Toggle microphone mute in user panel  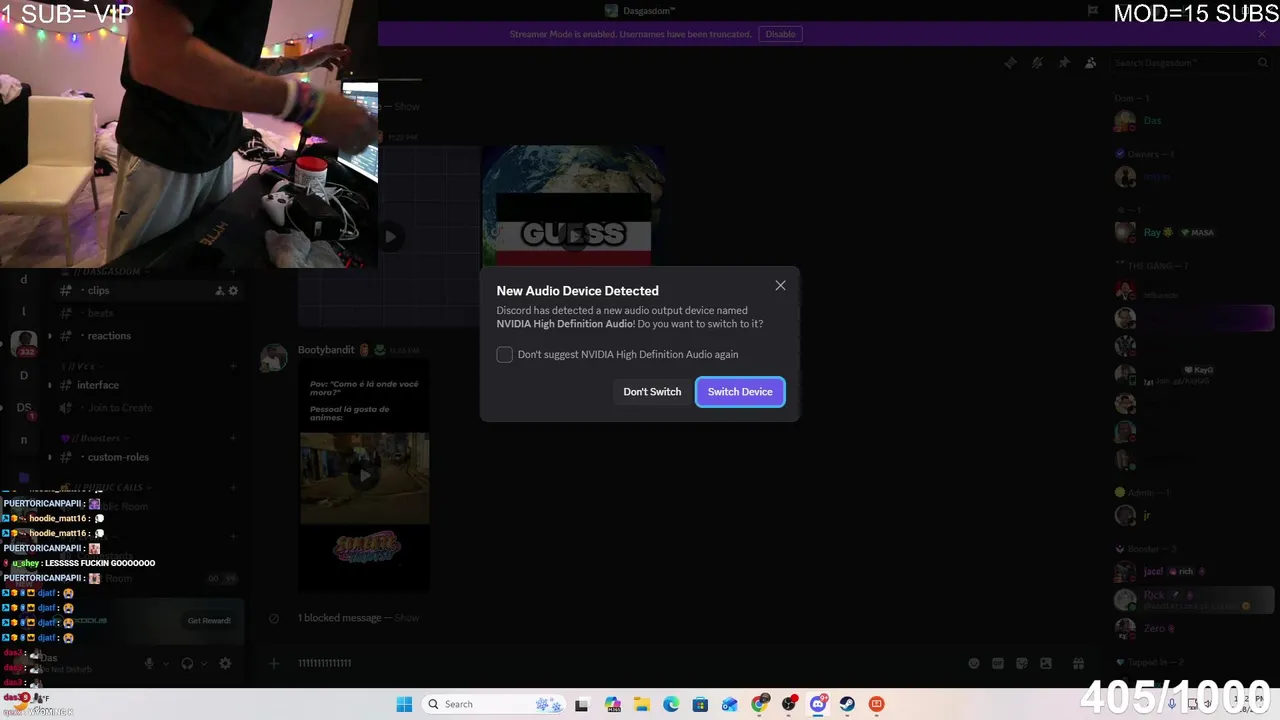click(x=150, y=663)
